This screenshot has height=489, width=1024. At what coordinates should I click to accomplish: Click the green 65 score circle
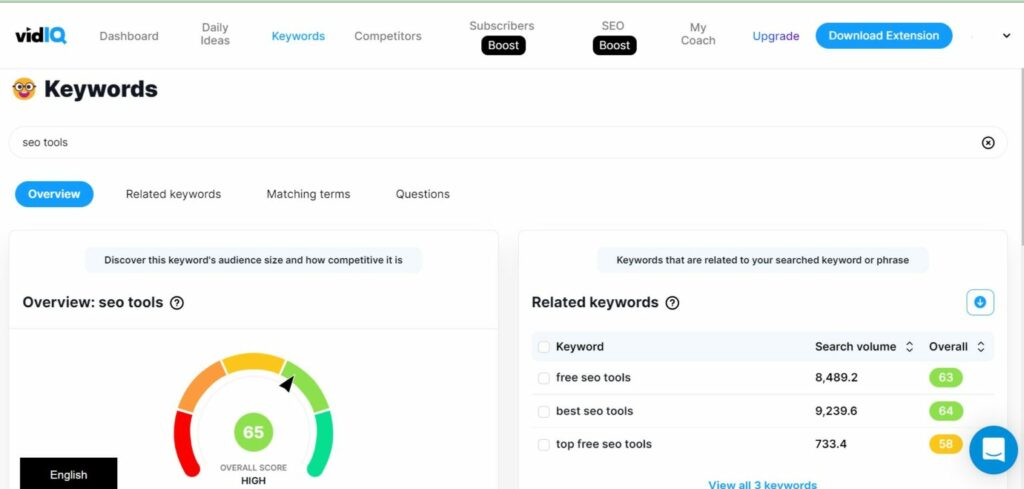[253, 432]
